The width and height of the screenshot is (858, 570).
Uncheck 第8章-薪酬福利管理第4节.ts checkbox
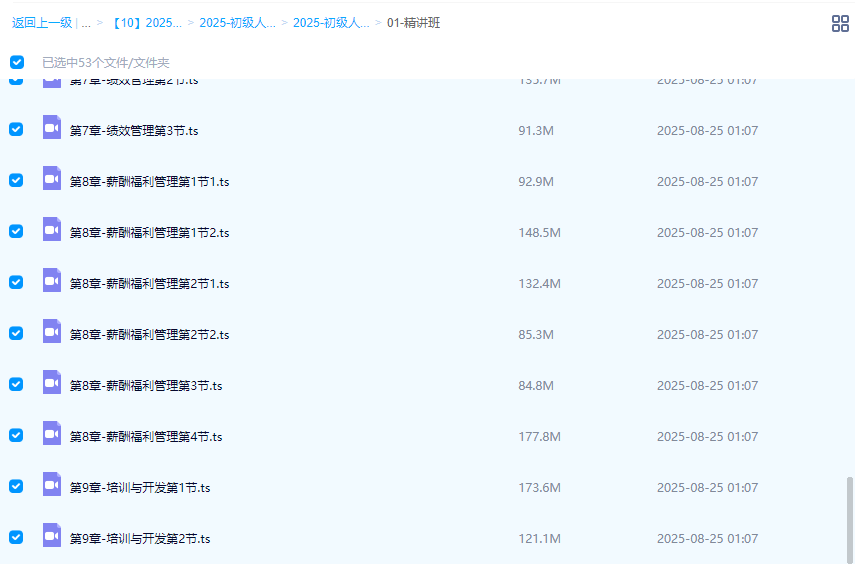pyautogui.click(x=16, y=435)
